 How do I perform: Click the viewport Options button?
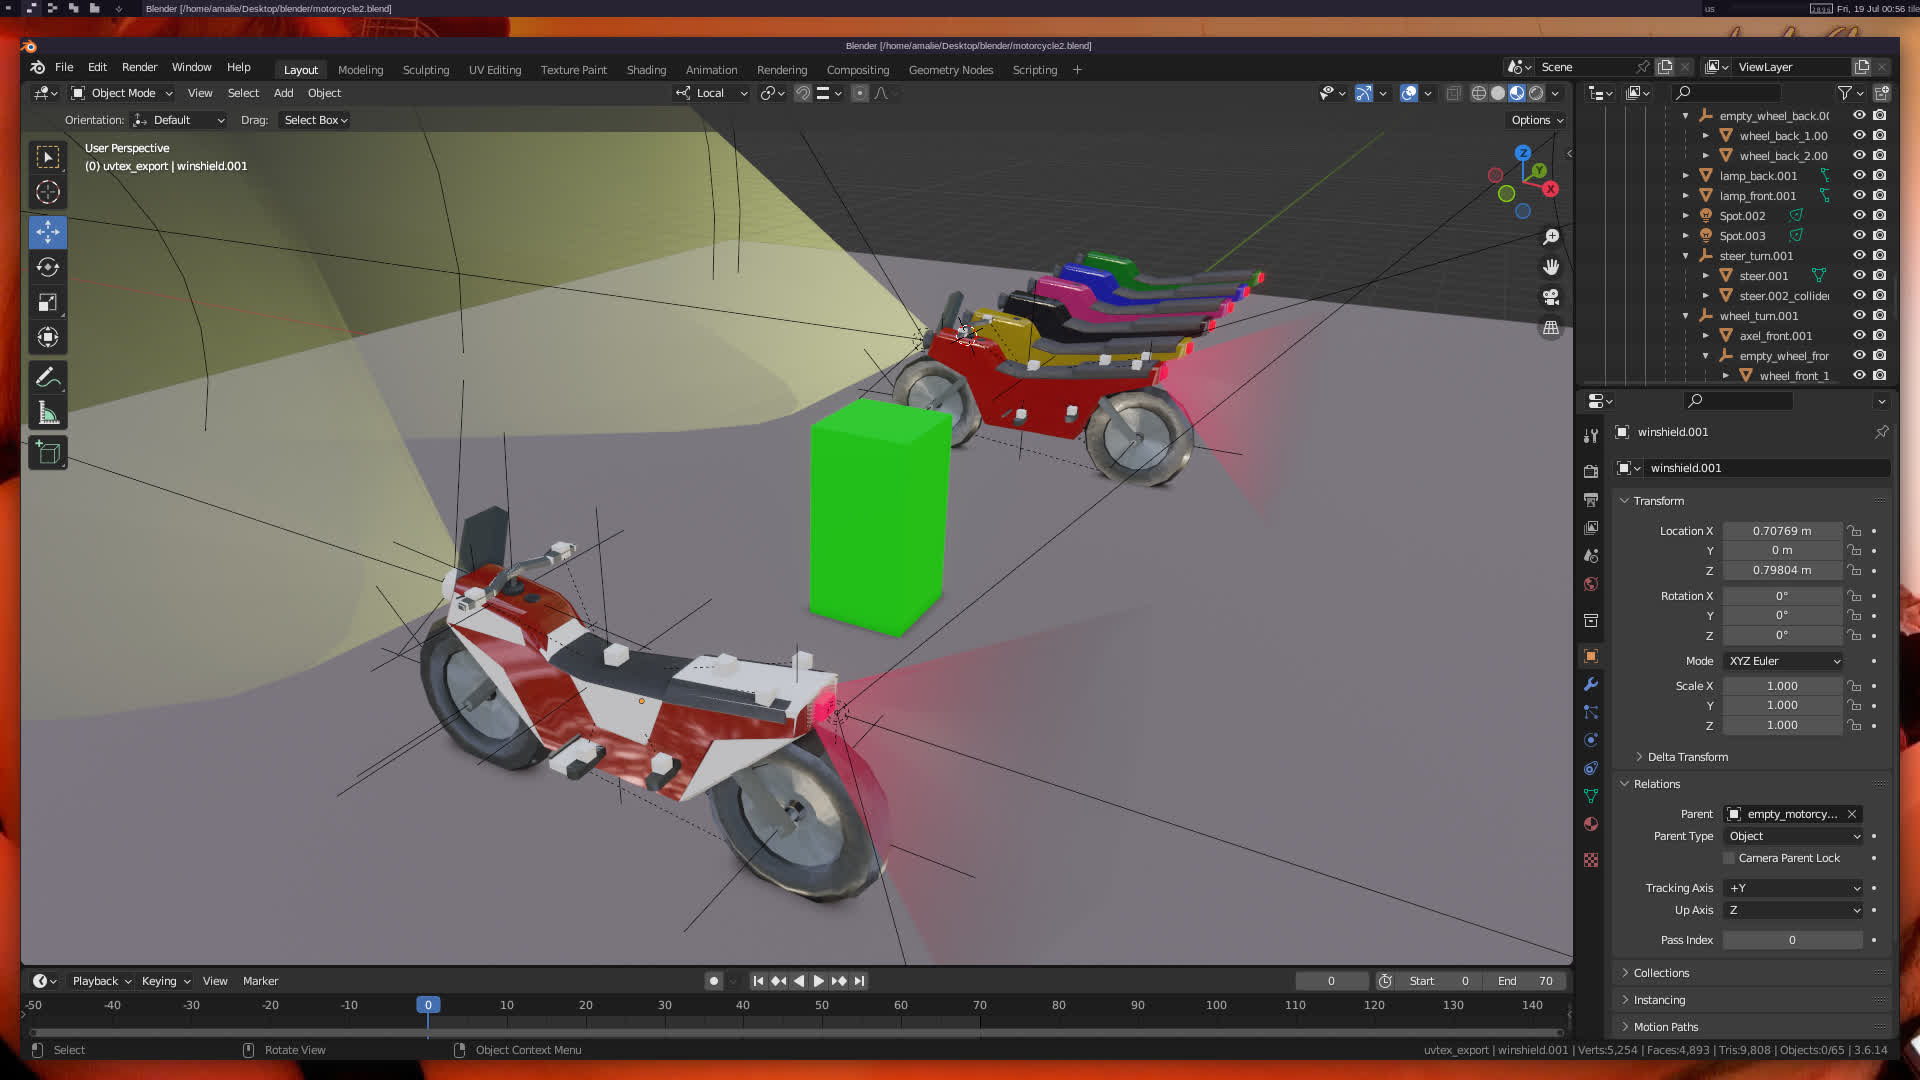coord(1536,120)
